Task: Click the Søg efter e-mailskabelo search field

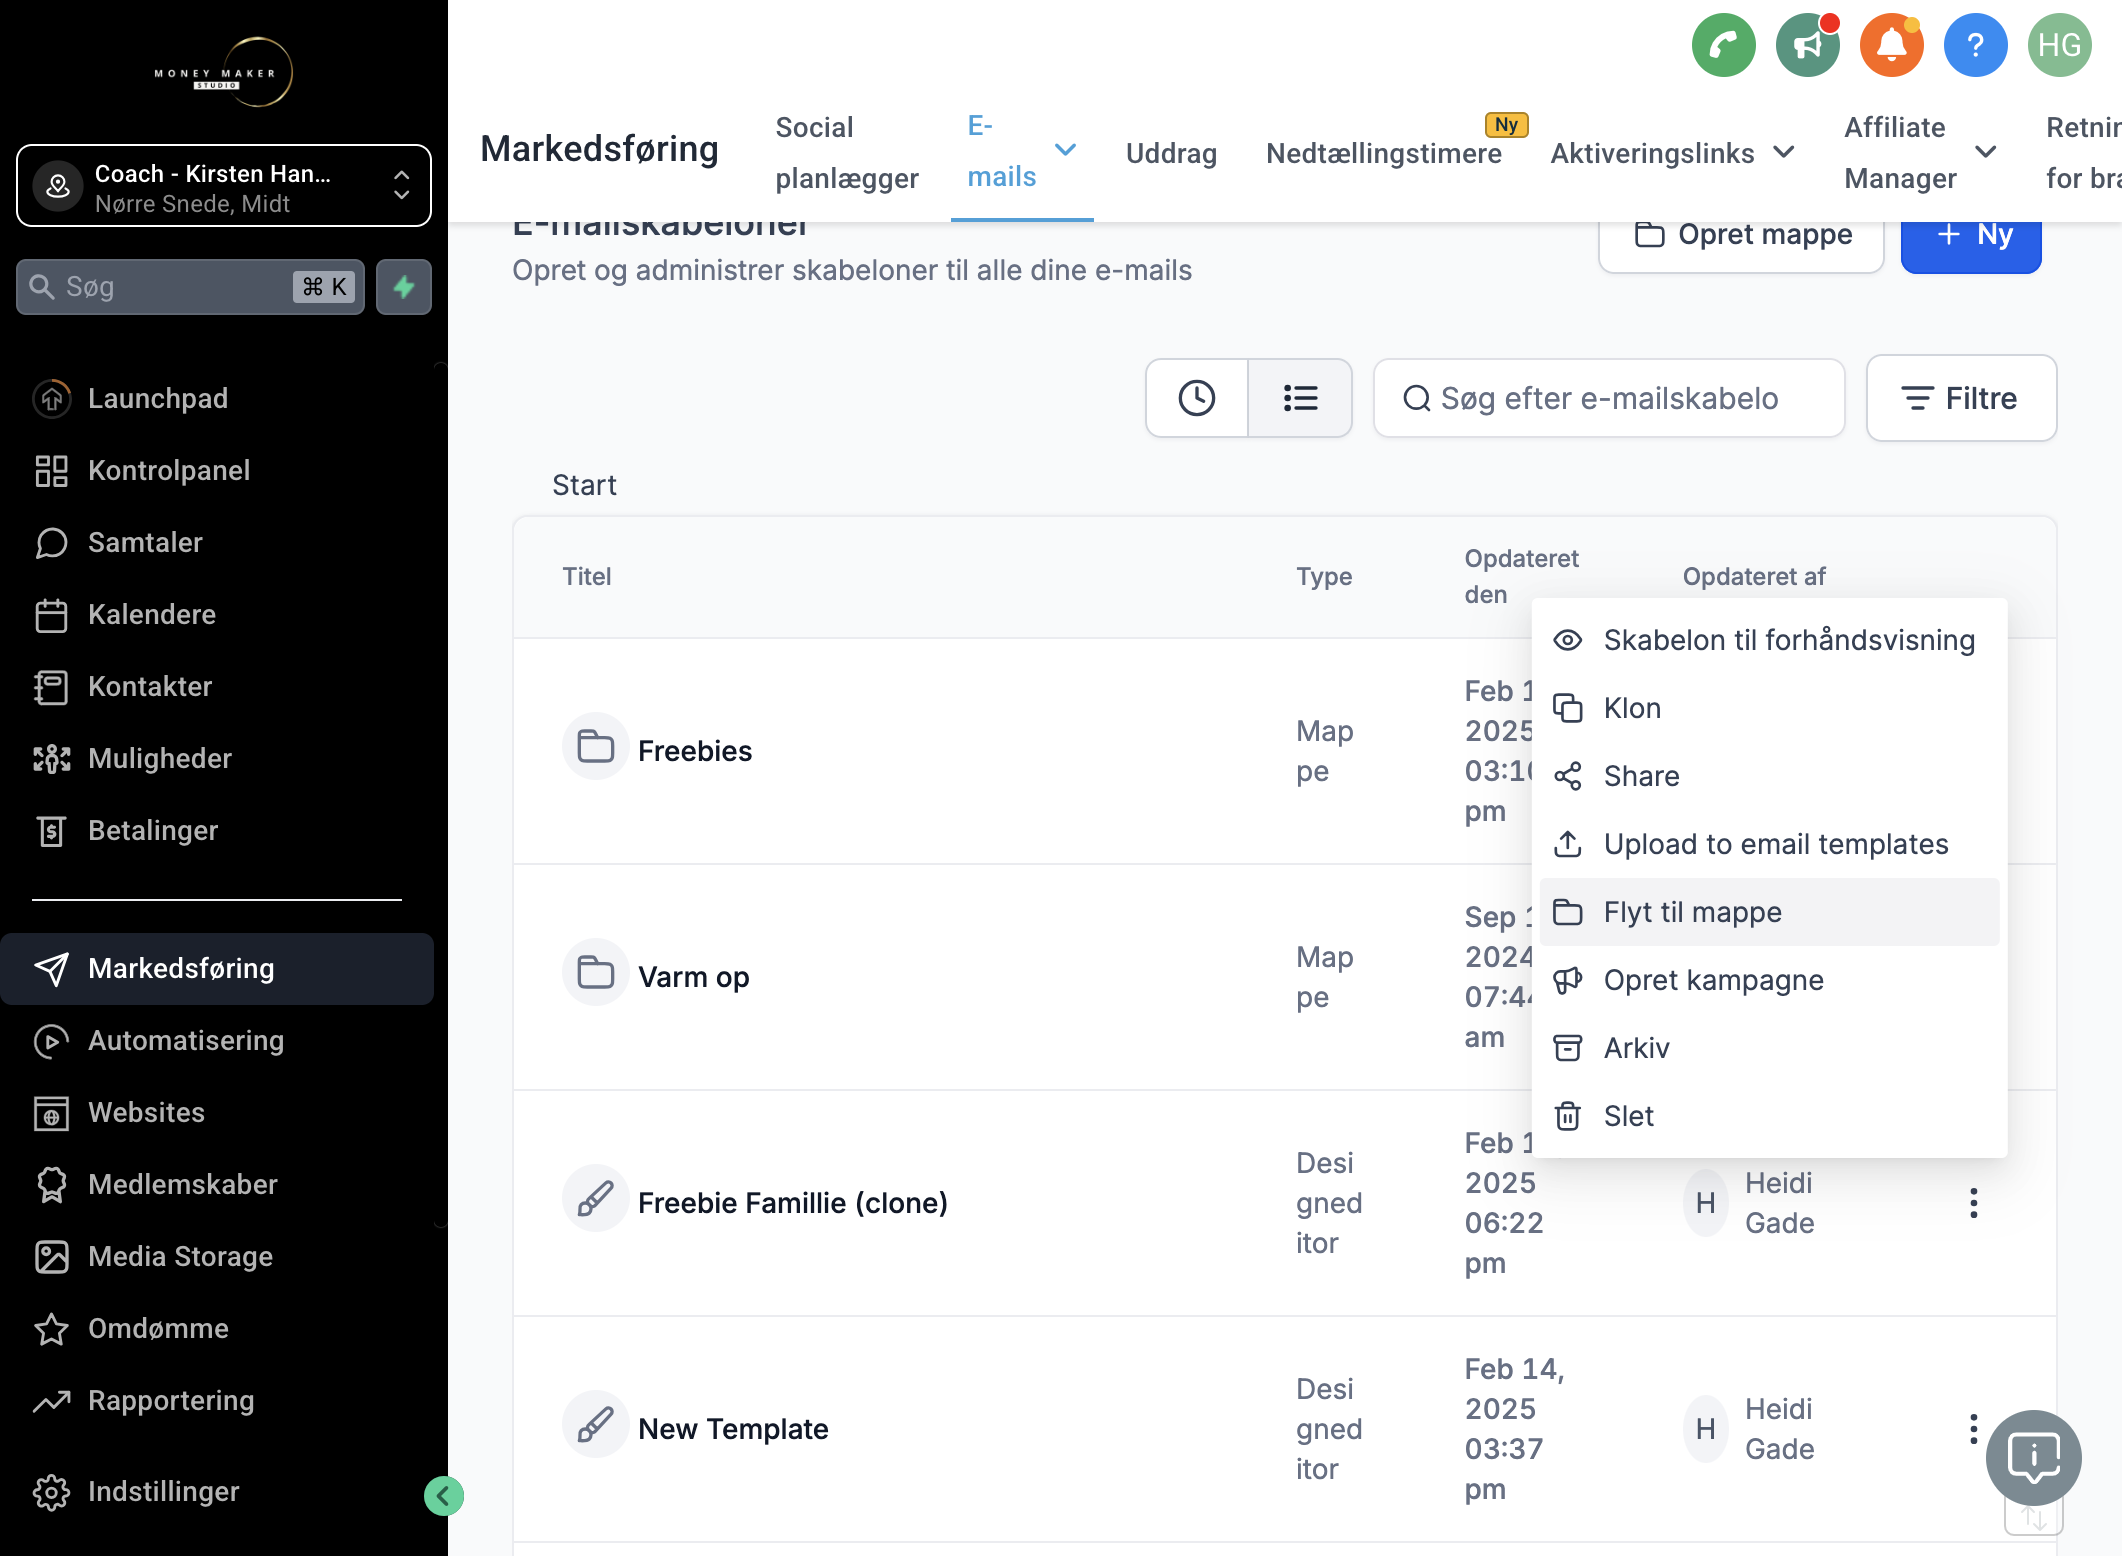Action: [1609, 398]
